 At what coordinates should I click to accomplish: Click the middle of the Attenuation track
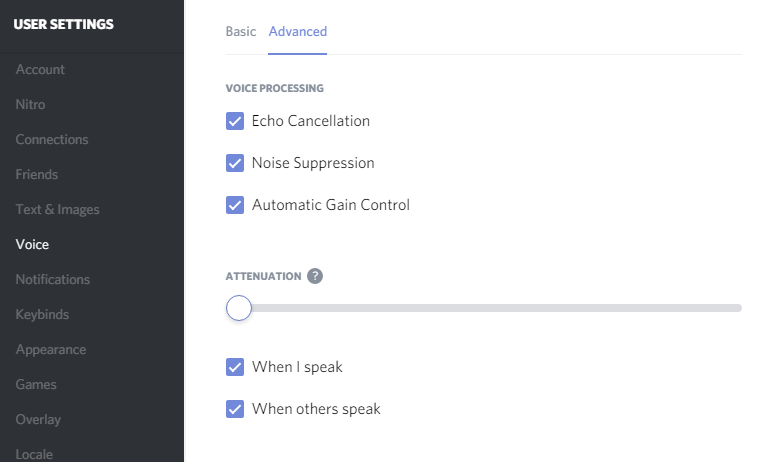(484, 308)
